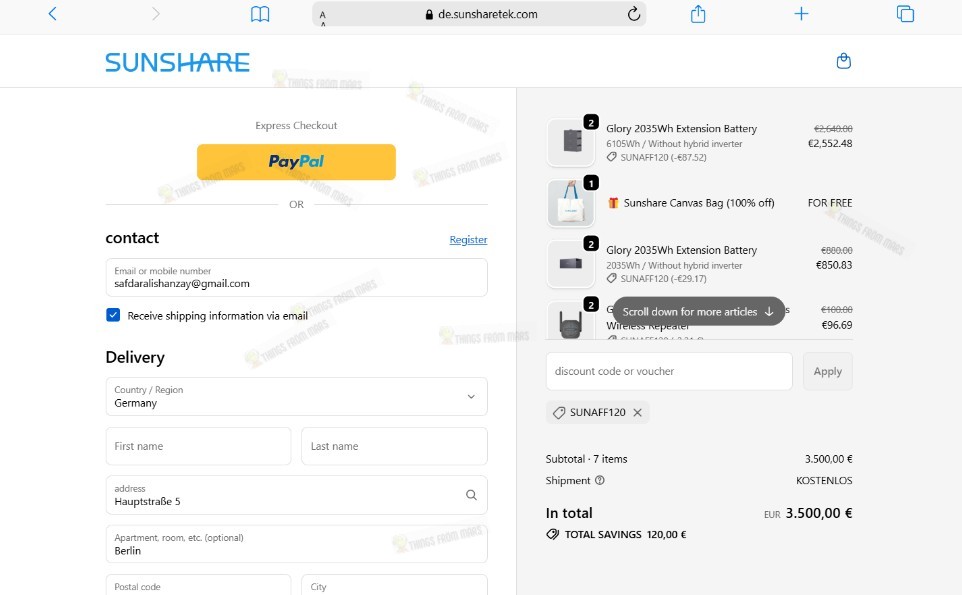
Task: Go back with Safari's back arrow
Action: (x=53, y=13)
